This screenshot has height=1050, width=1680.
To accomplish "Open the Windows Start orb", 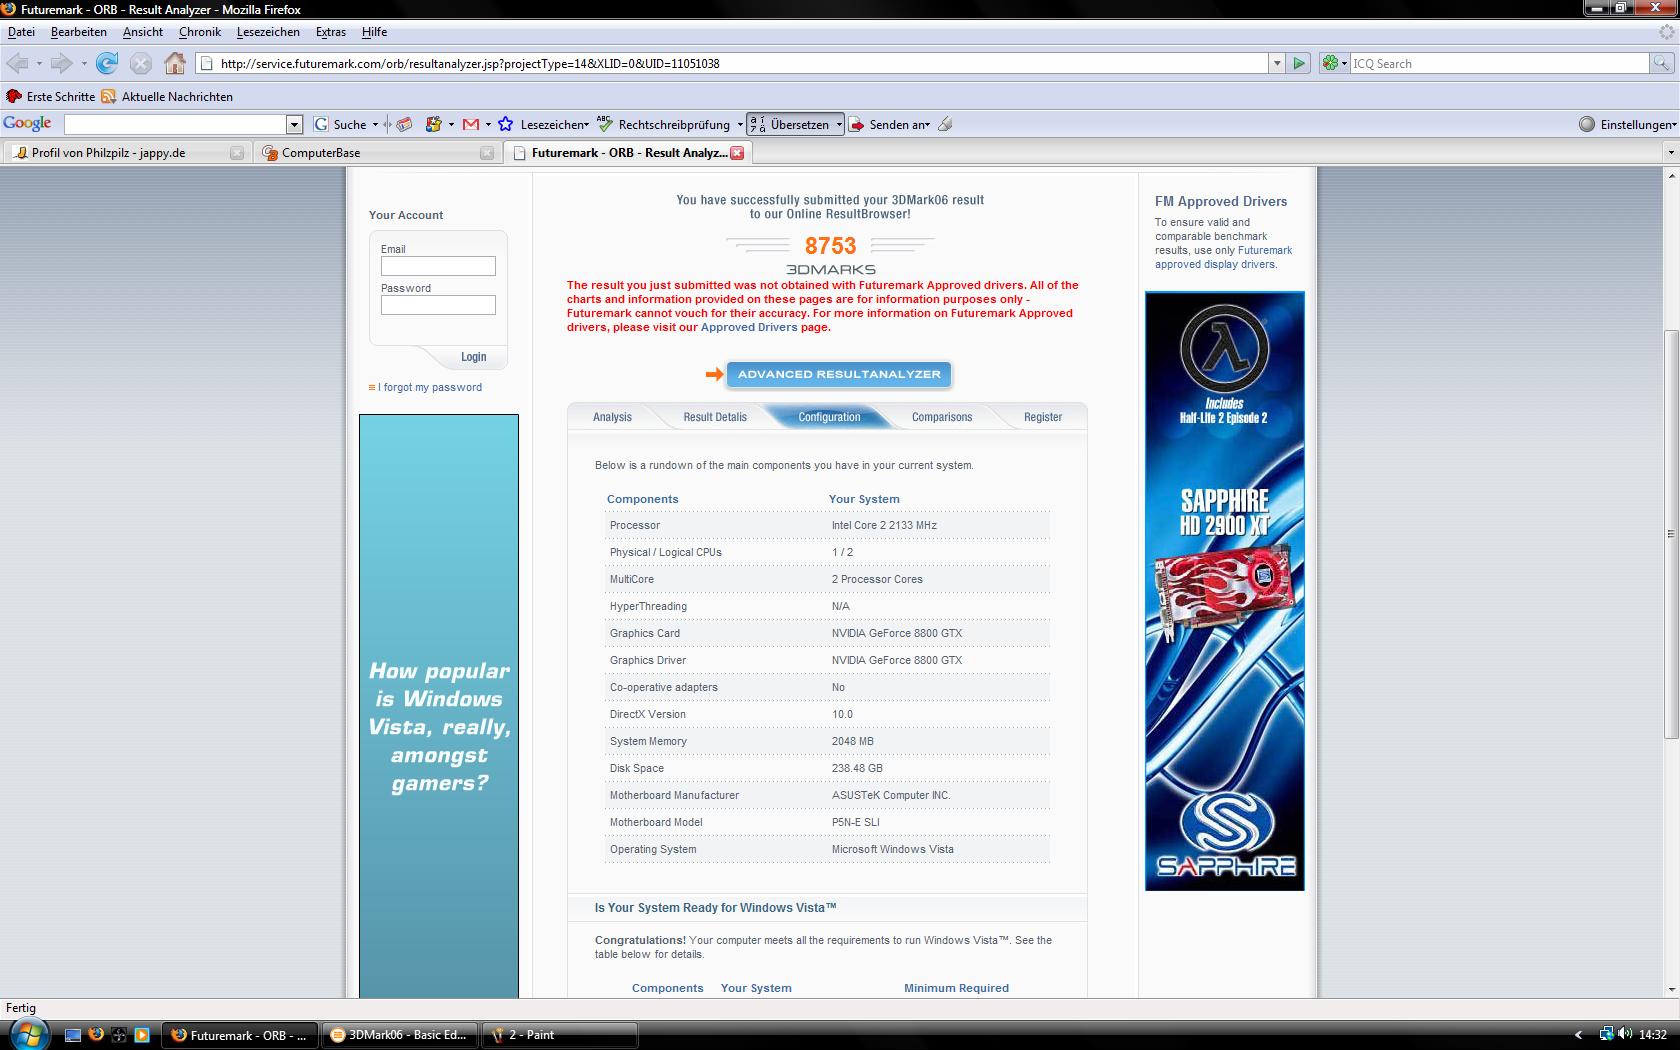I will pos(27,1034).
